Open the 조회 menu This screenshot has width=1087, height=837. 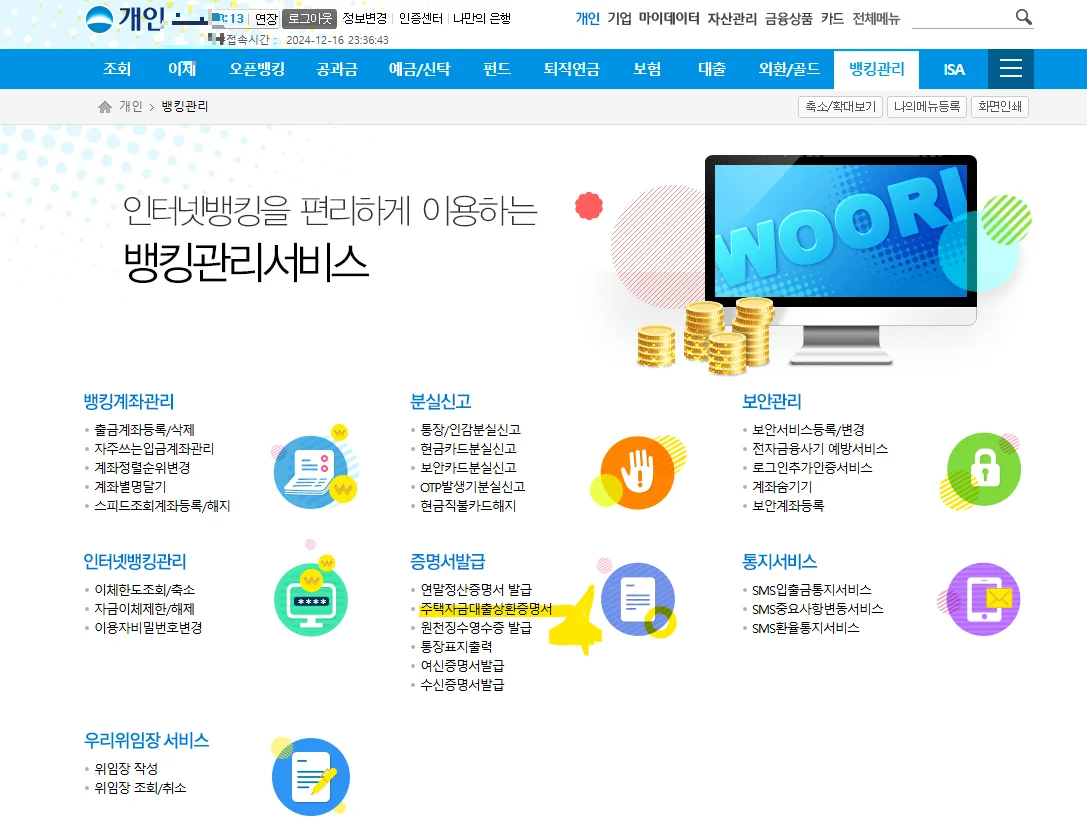pos(116,69)
